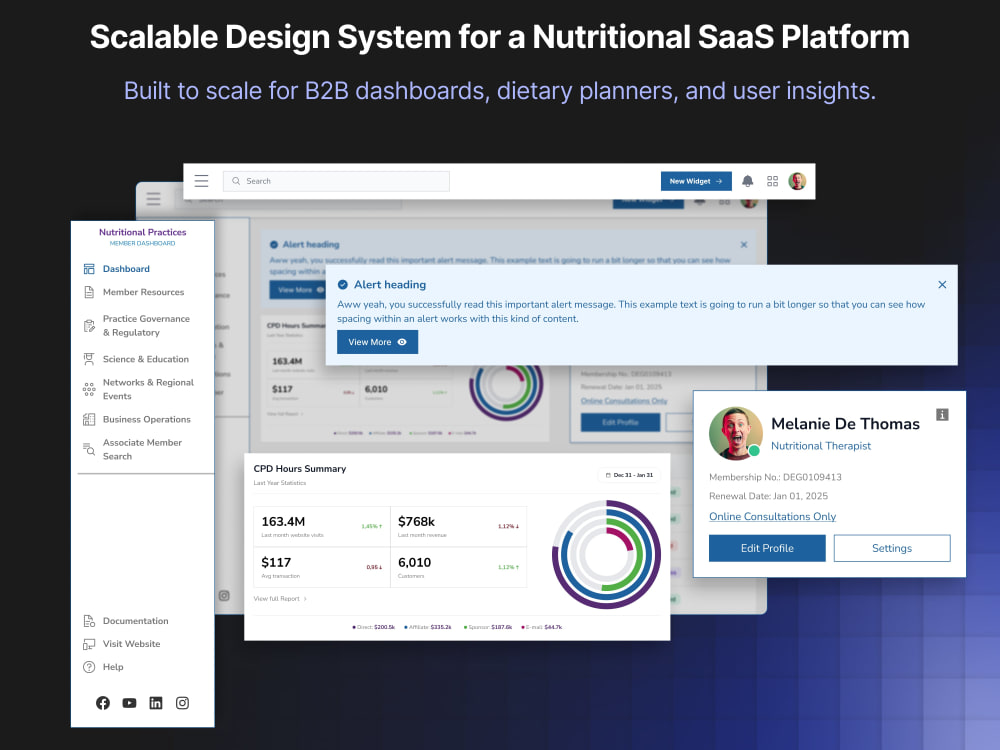Open notifications bell icon
1000x750 pixels.
(747, 181)
